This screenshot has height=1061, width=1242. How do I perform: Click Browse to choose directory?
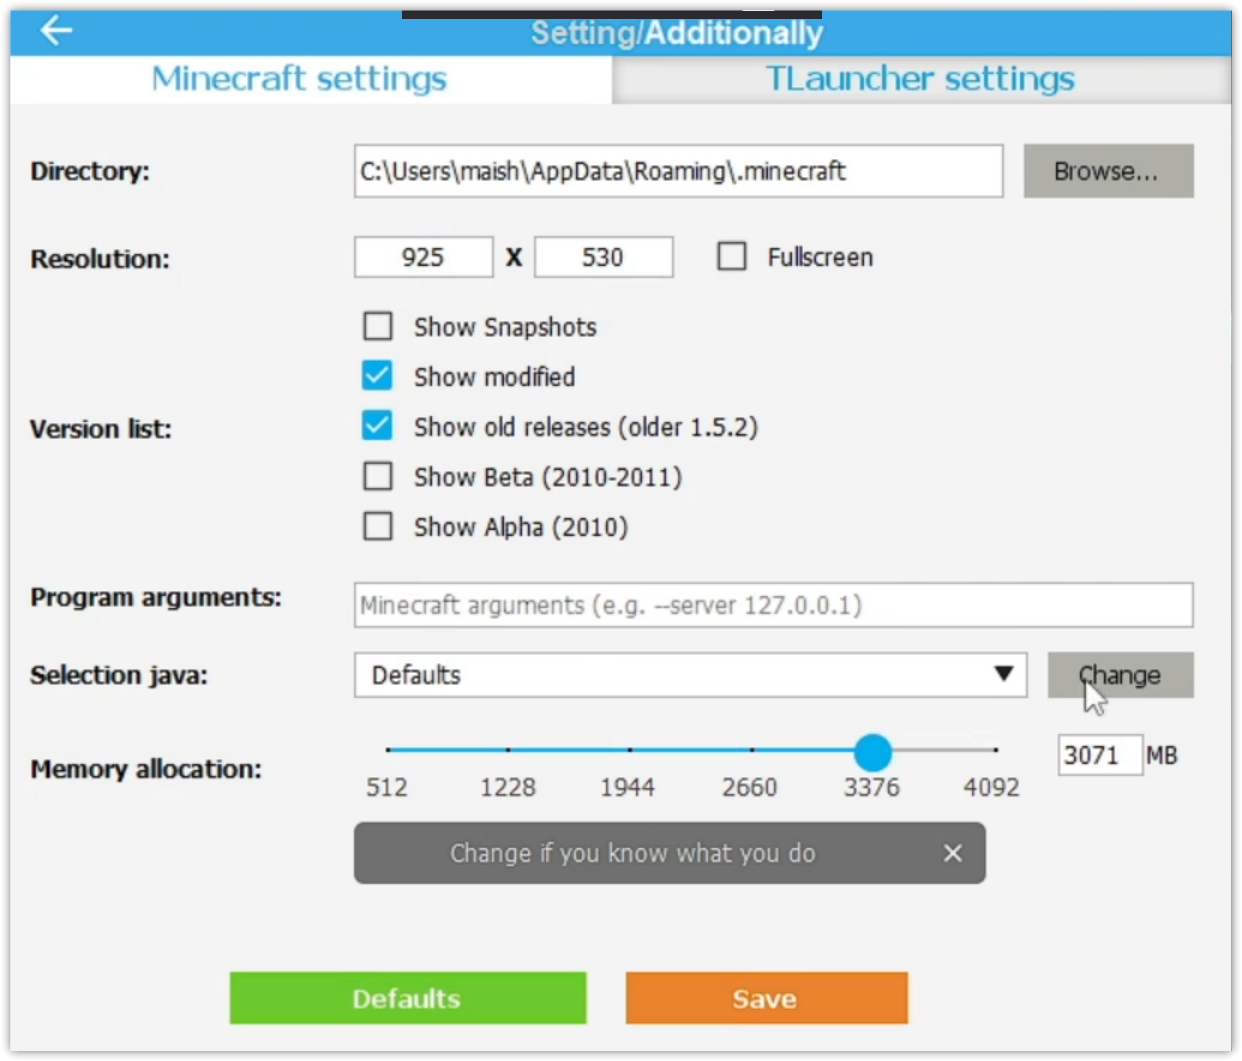click(x=1108, y=171)
